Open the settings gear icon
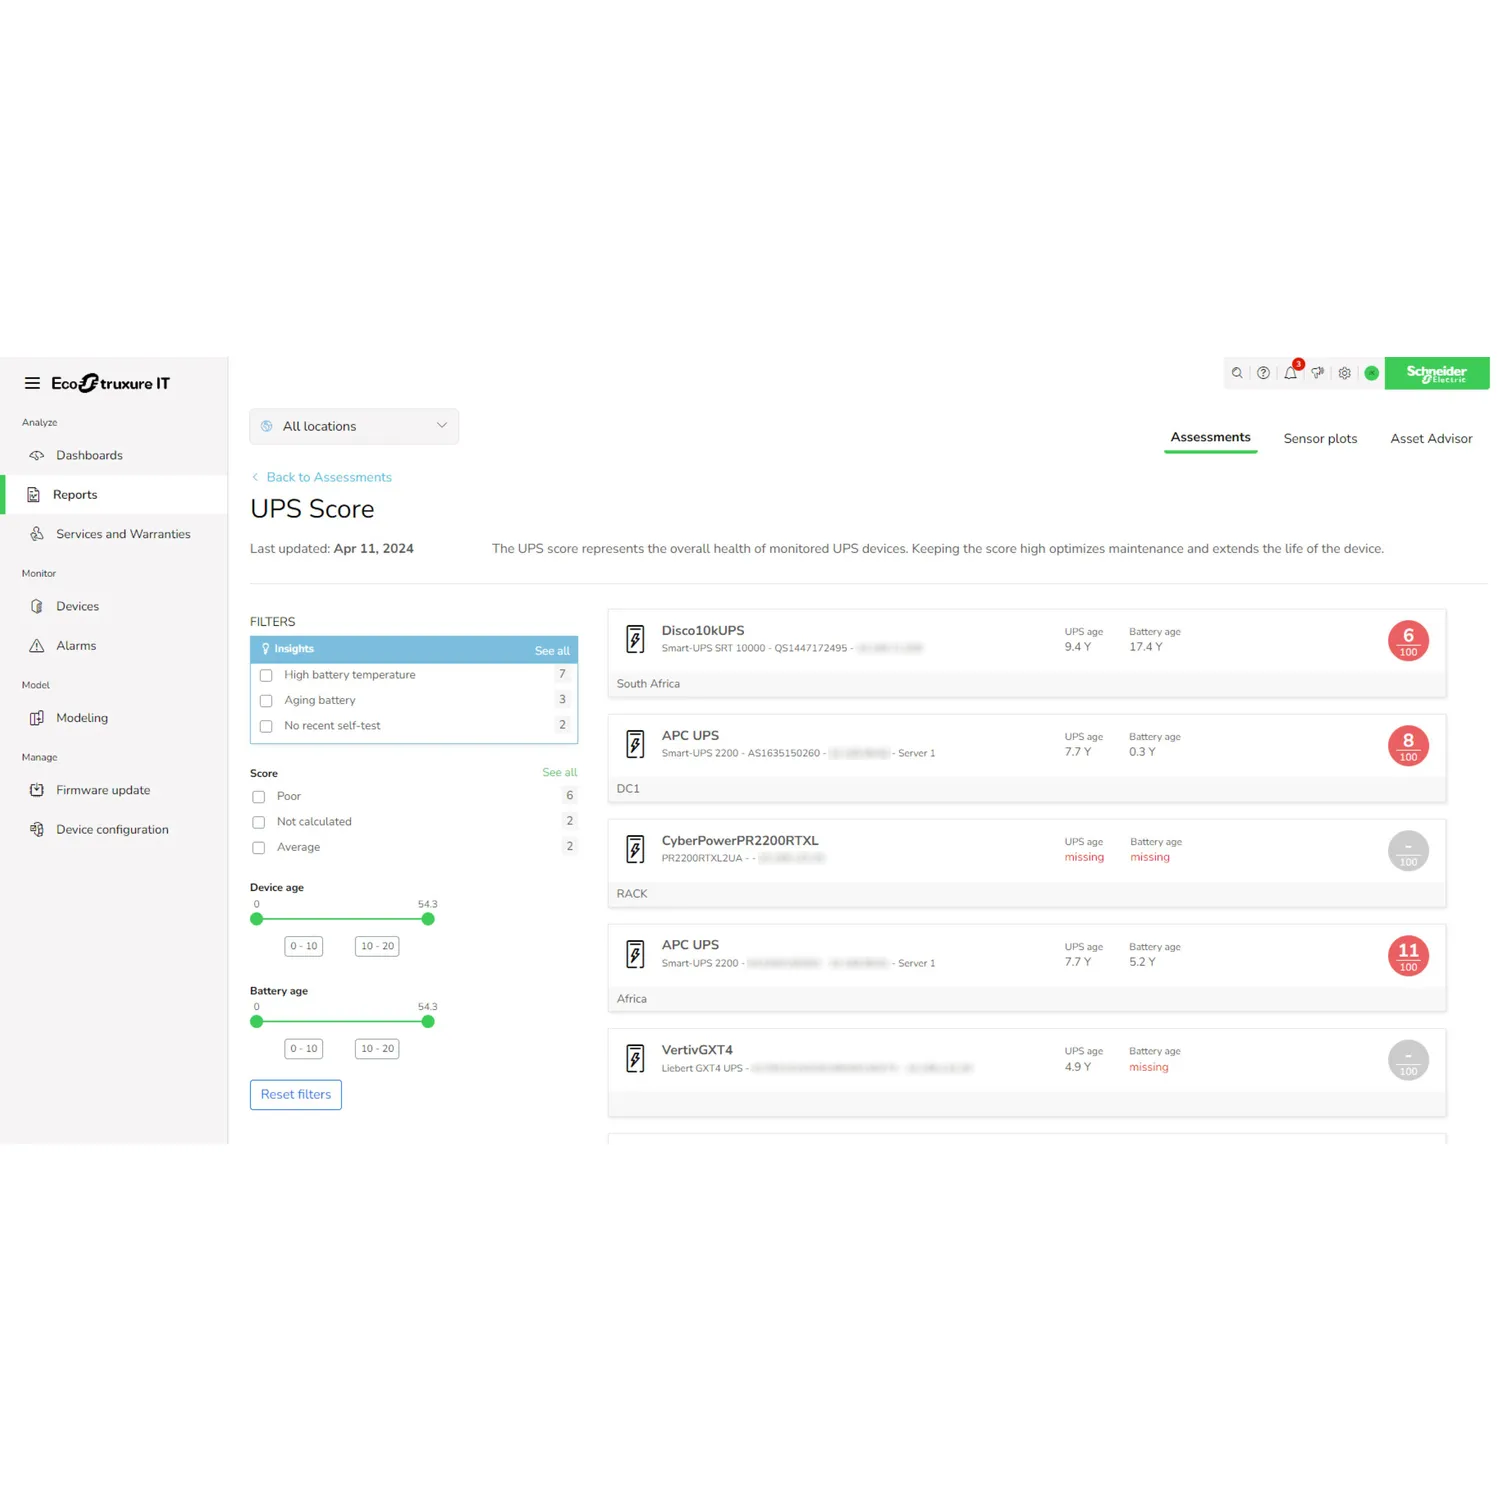This screenshot has height=1500, width=1500. pos(1344,373)
